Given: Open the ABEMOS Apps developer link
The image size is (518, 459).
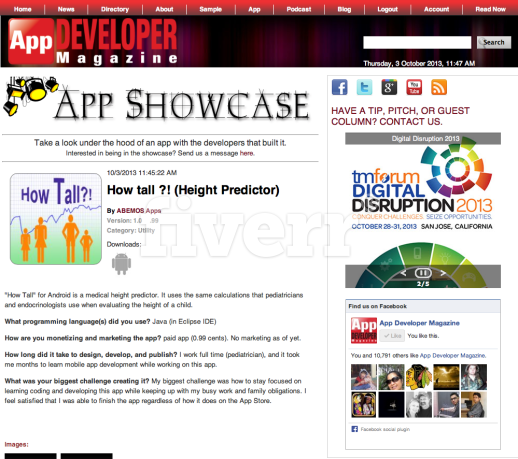Looking at the screenshot, I should click(x=139, y=211).
